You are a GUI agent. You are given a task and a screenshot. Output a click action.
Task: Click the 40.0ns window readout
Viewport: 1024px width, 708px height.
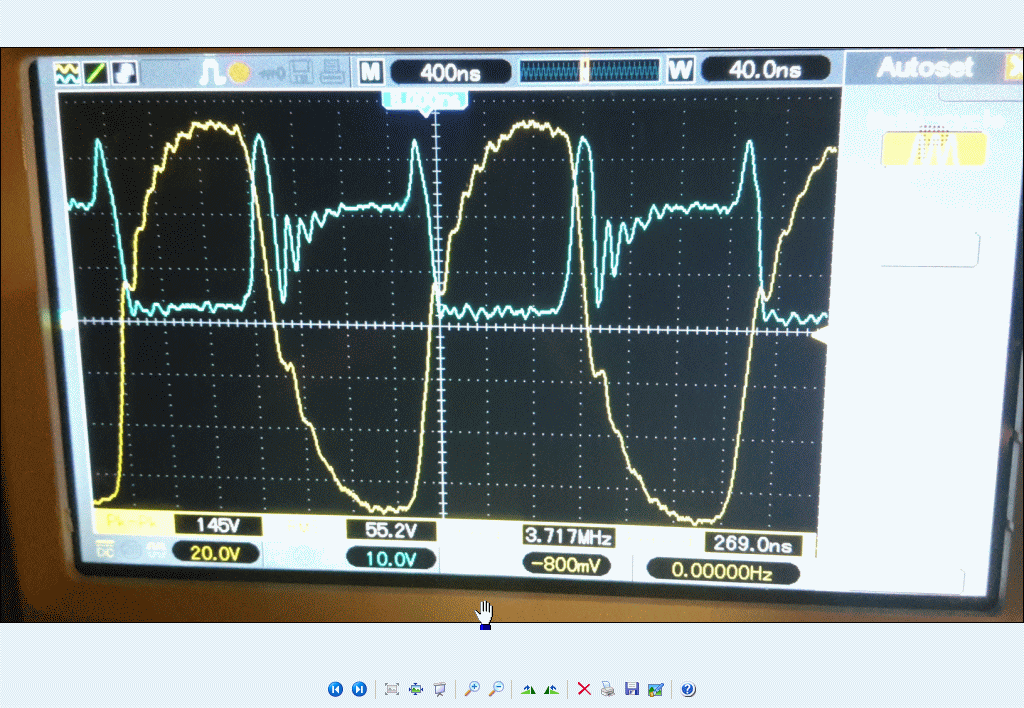(x=765, y=70)
